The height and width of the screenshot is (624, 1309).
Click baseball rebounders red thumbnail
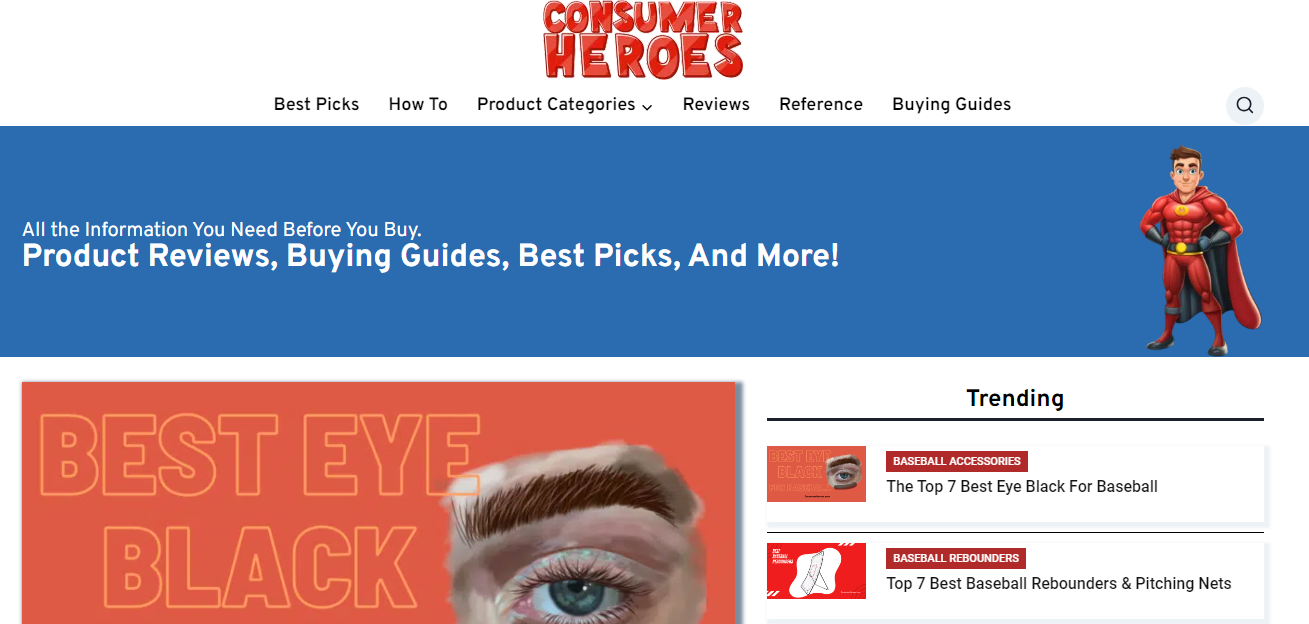point(816,571)
